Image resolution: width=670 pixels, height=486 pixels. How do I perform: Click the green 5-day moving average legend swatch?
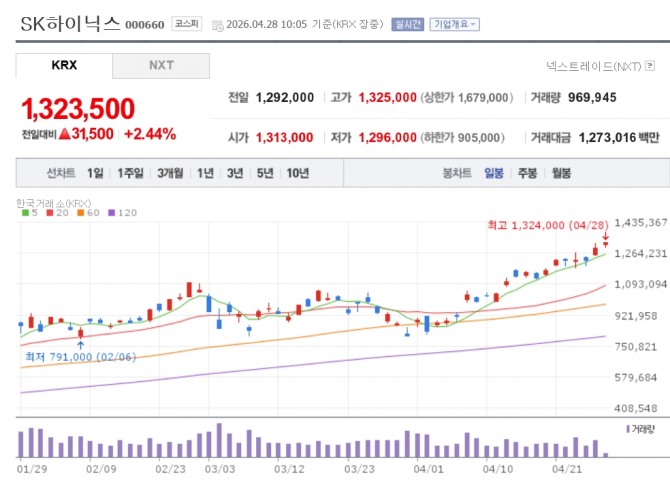click(25, 212)
